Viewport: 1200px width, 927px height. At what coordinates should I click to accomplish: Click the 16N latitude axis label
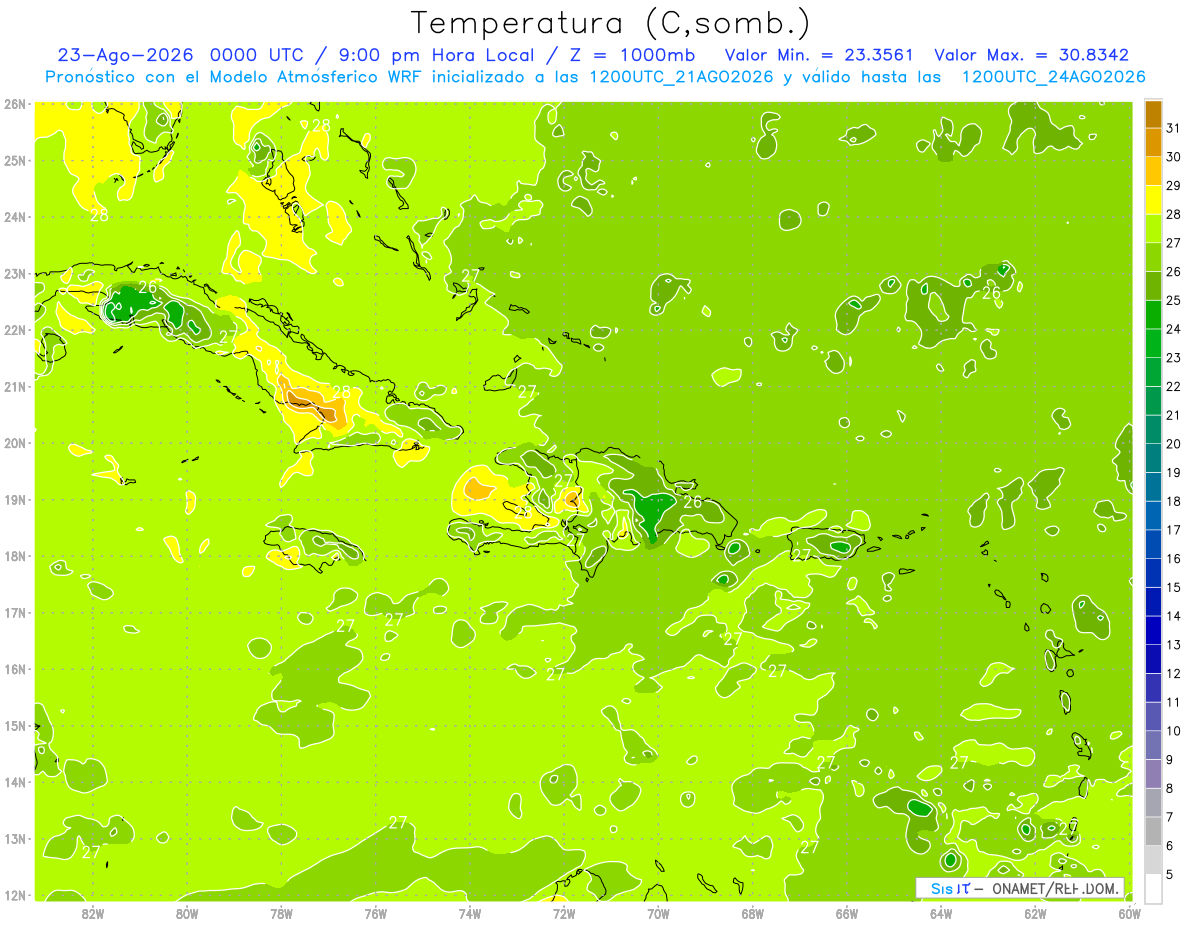[14, 669]
